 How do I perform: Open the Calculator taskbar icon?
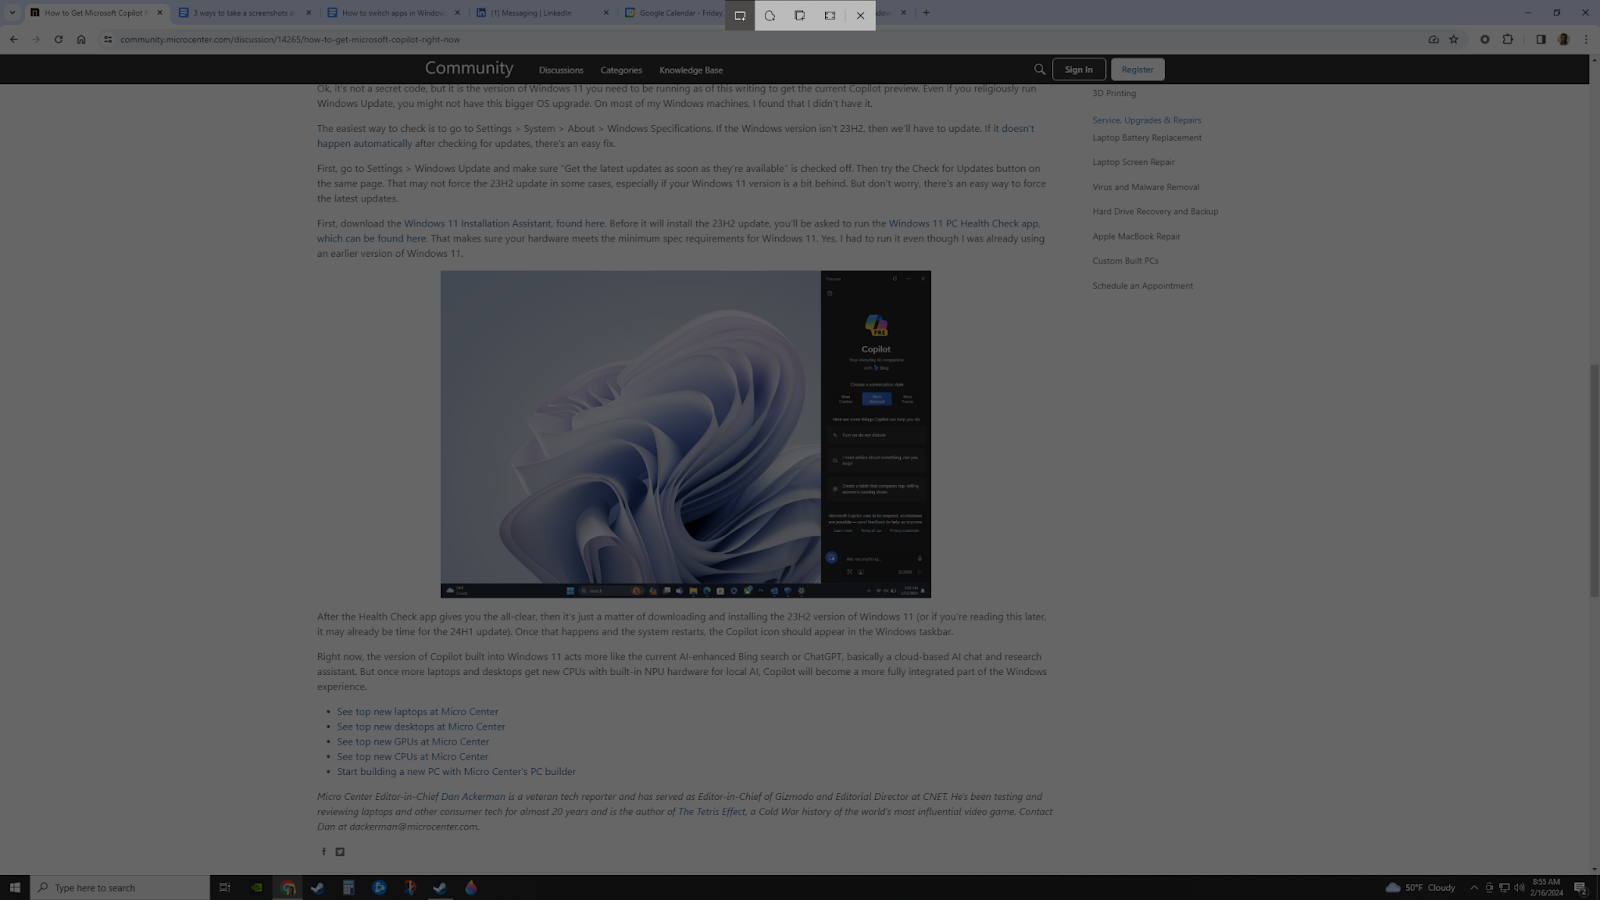point(348,887)
